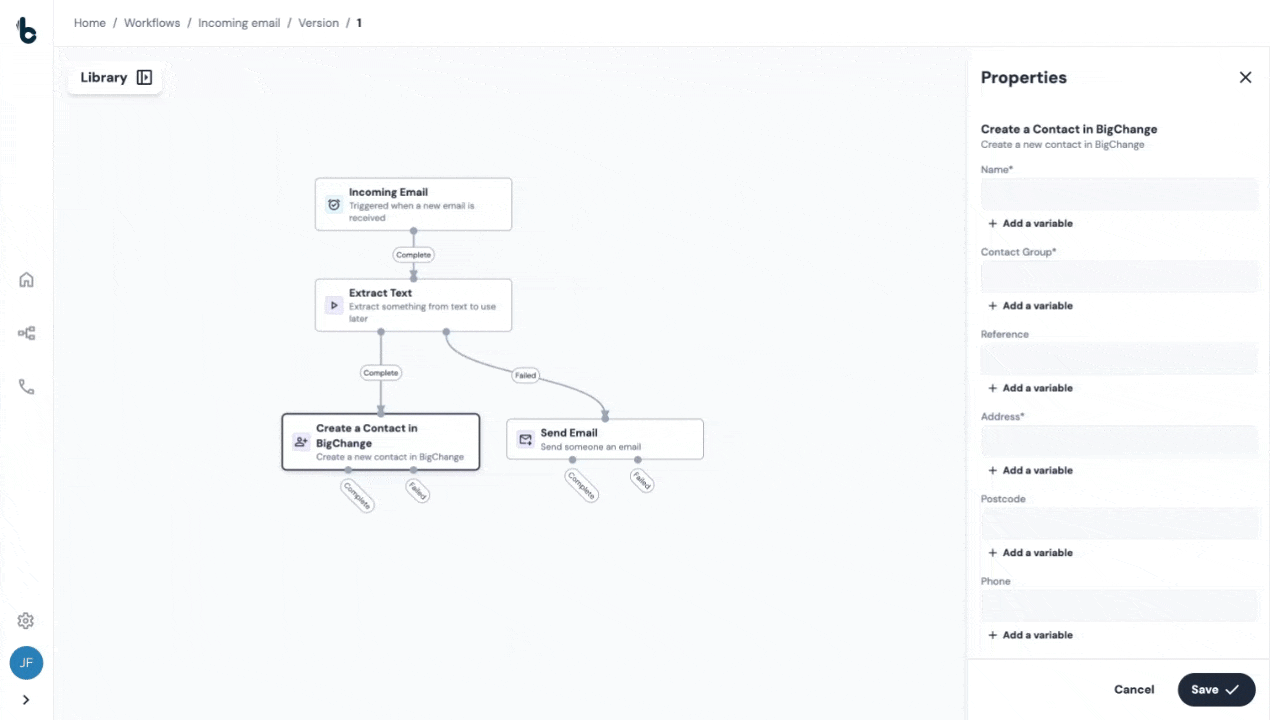Expand the left sidebar with chevron
This screenshot has width=1270, height=720.
pos(27,700)
